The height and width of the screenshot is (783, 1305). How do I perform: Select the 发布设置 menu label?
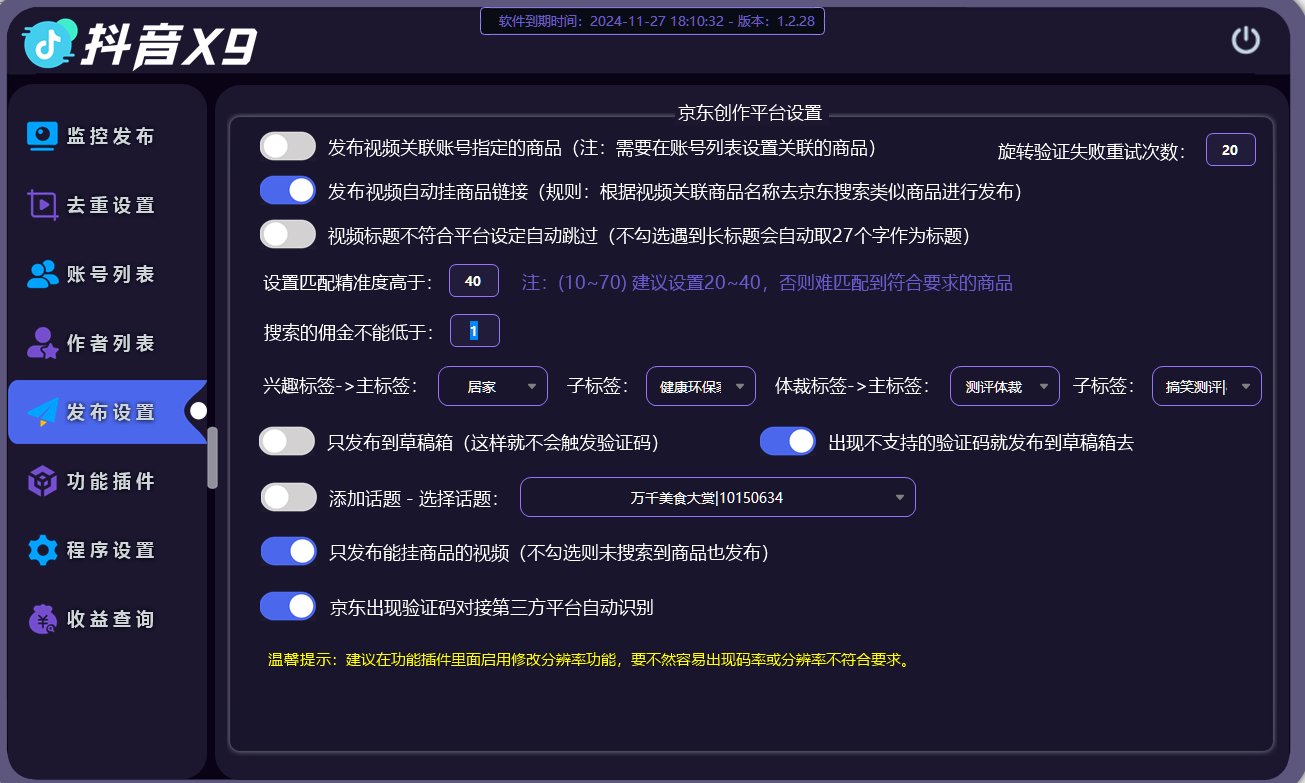(111, 412)
